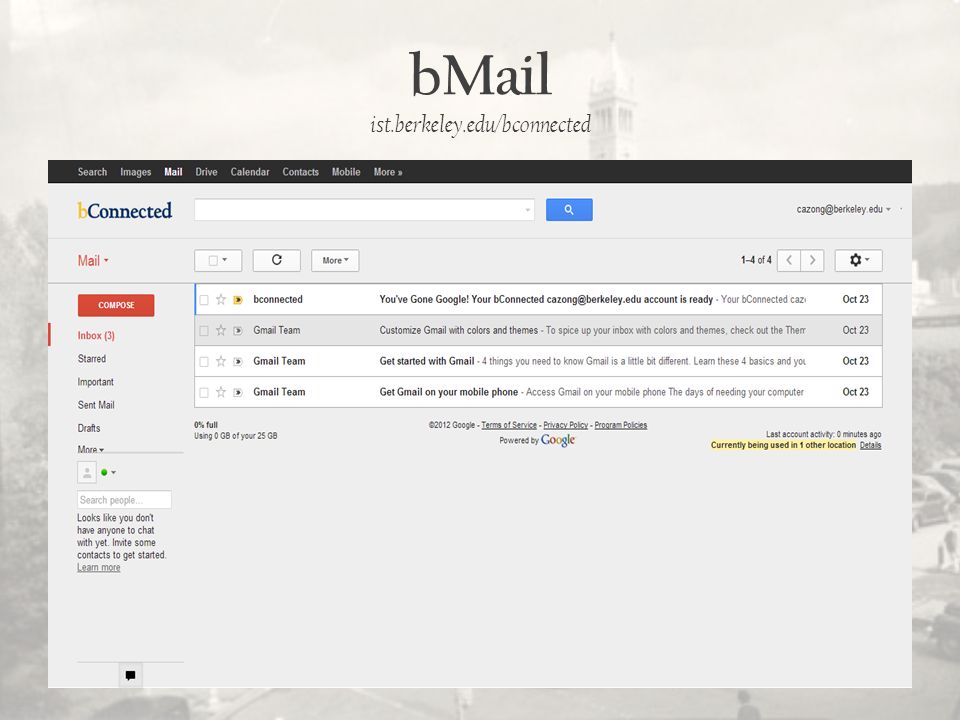Open Images in the top bar
Screen dimensions: 960x720
(x=136, y=172)
